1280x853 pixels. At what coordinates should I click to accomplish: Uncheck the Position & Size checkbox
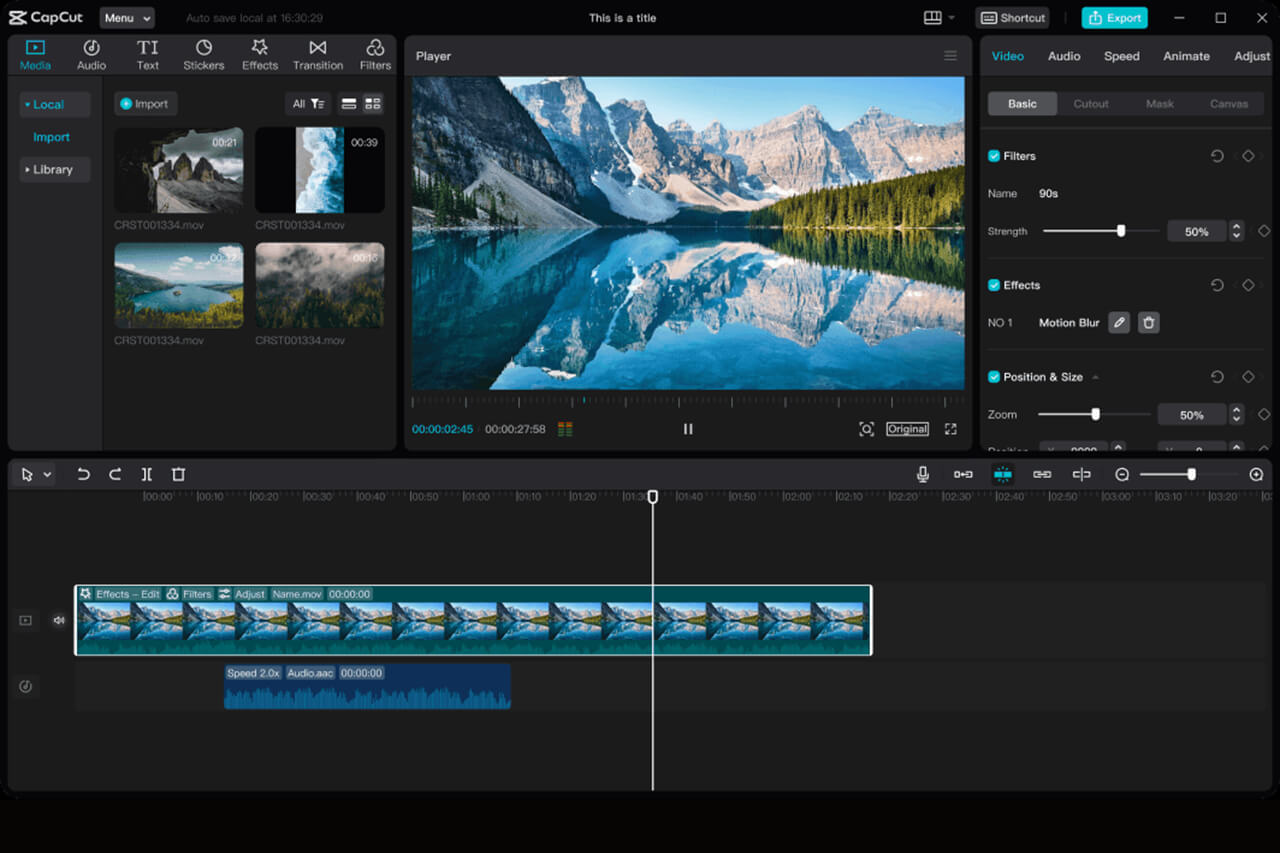click(x=994, y=377)
